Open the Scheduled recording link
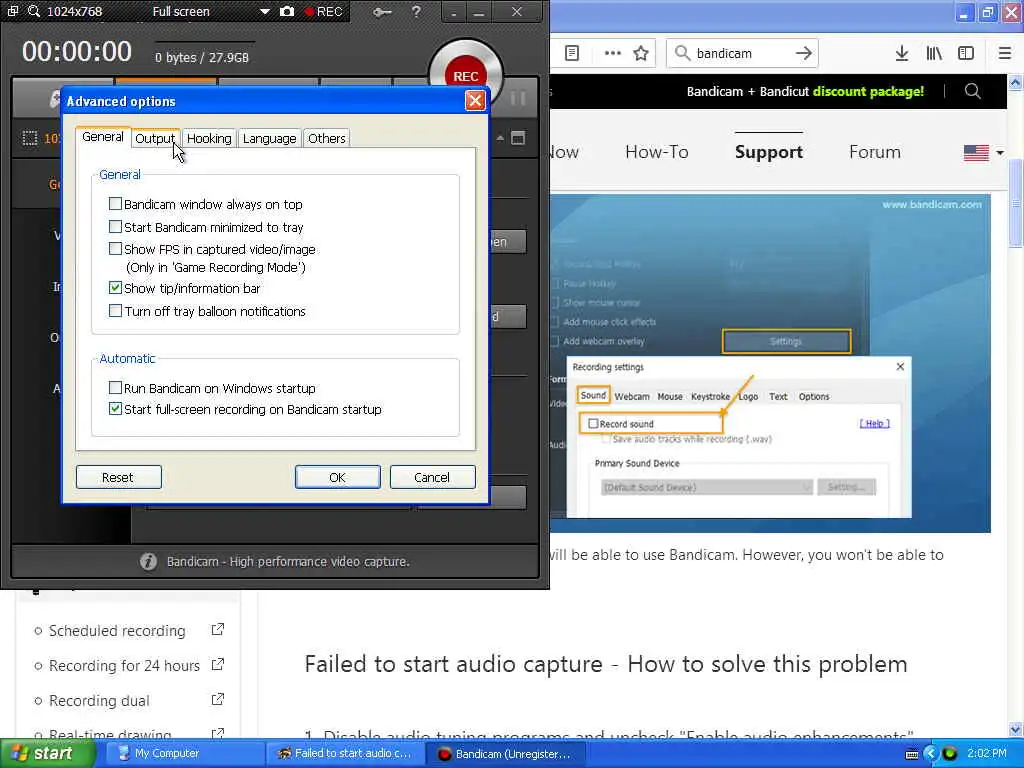The image size is (1024, 768). click(118, 631)
